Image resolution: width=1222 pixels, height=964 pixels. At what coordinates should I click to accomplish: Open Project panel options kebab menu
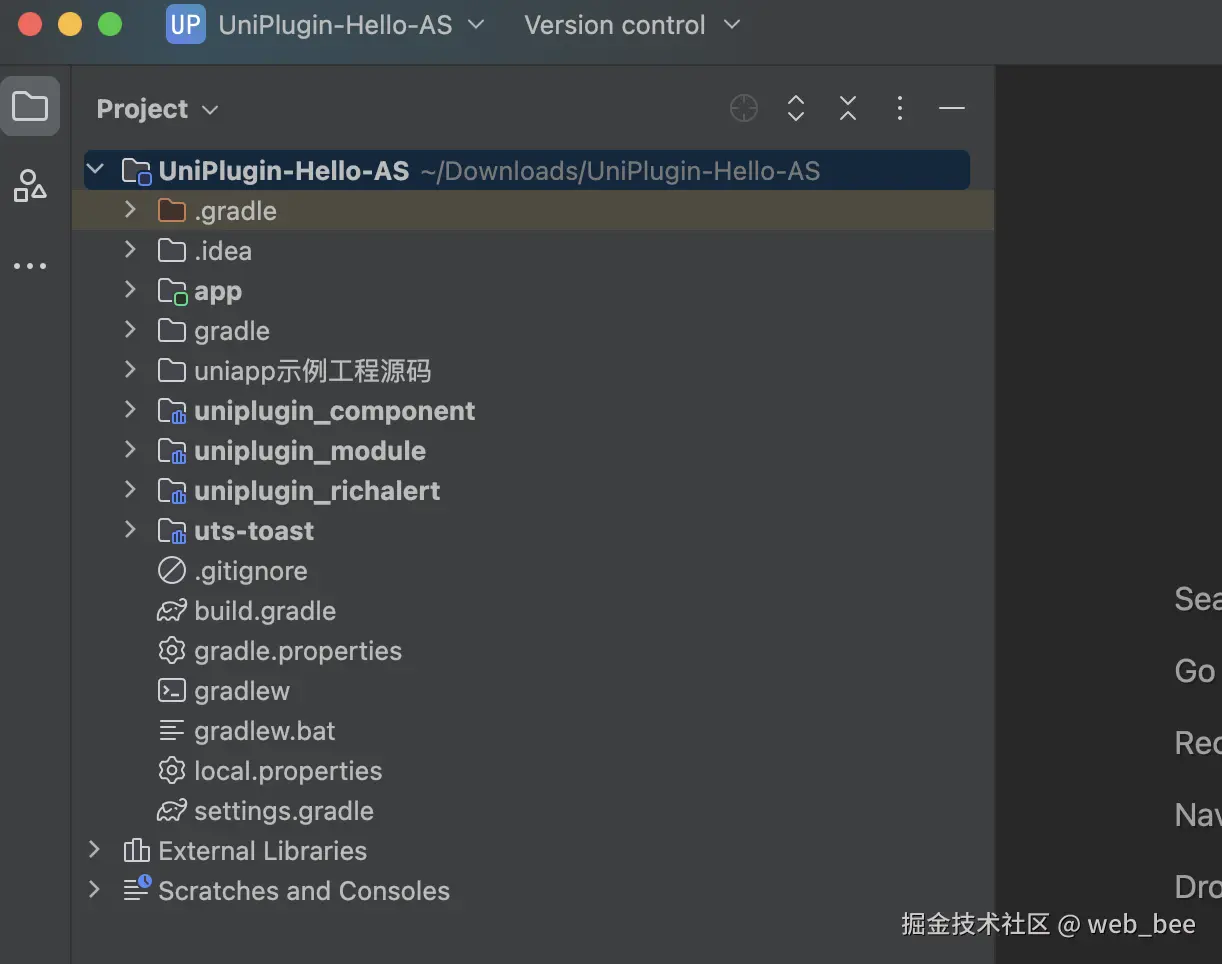pos(899,108)
